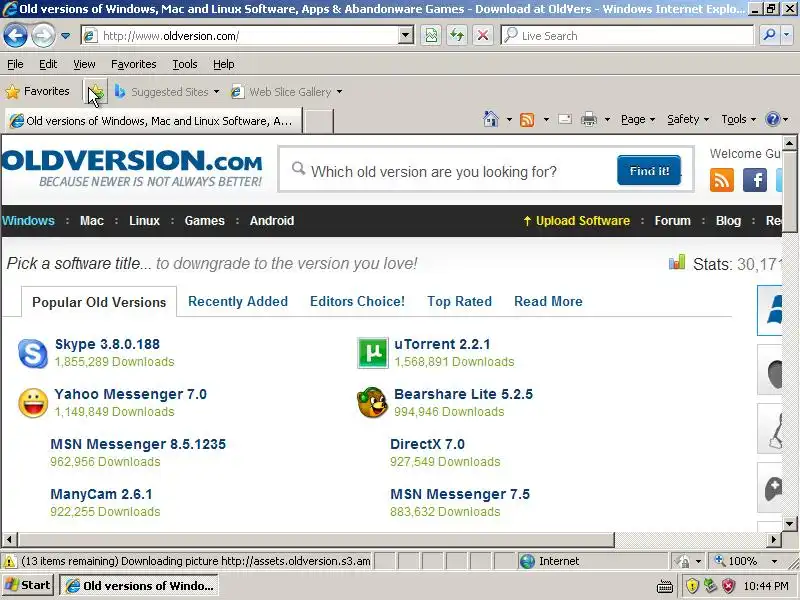Screen dimensions: 800x600
Task: Open the Blog link
Action: coord(728,221)
